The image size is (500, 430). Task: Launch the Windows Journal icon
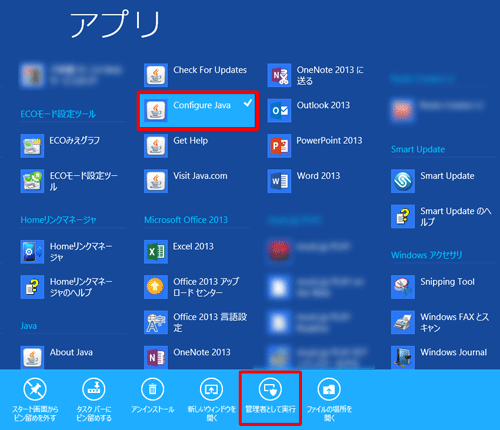403,357
